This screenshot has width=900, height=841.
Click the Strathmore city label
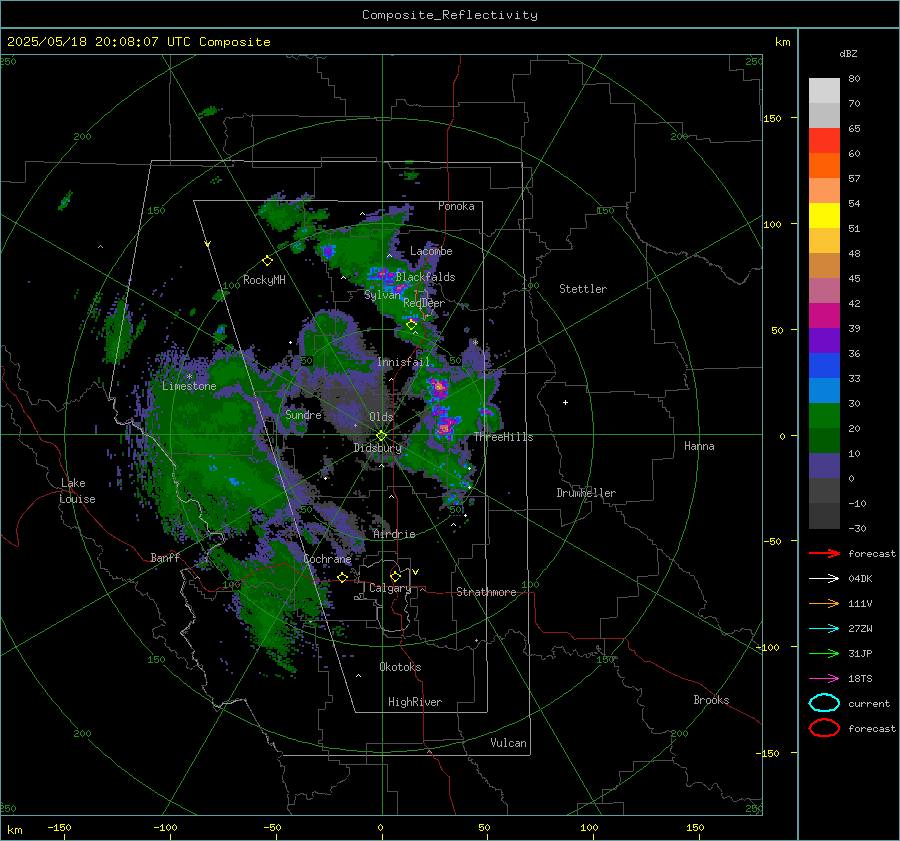coord(486,592)
